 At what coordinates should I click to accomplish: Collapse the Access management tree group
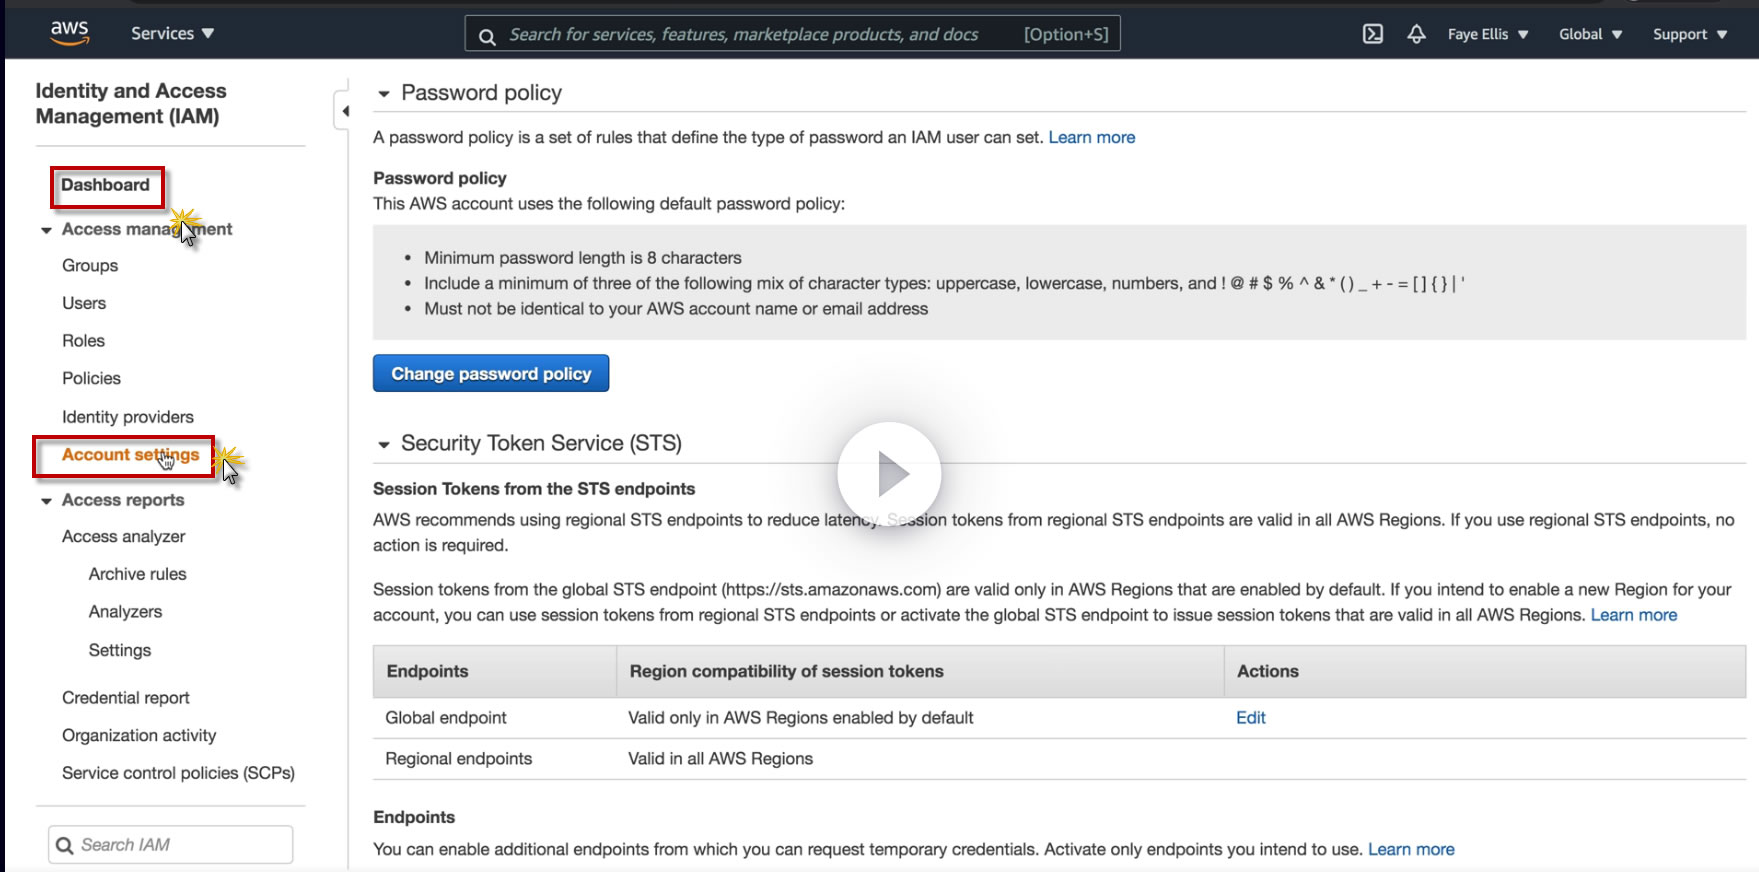click(46, 230)
